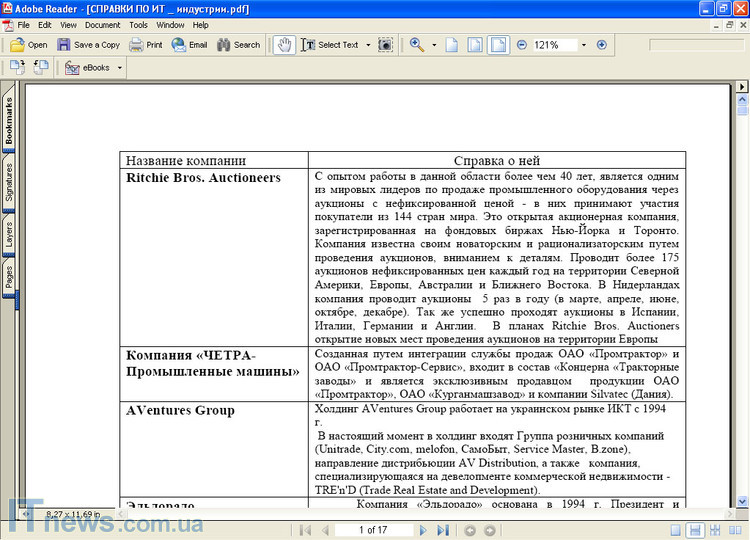The height and width of the screenshot is (540, 750).
Task: Choose the Snapshot camera tool
Action: pos(385,45)
